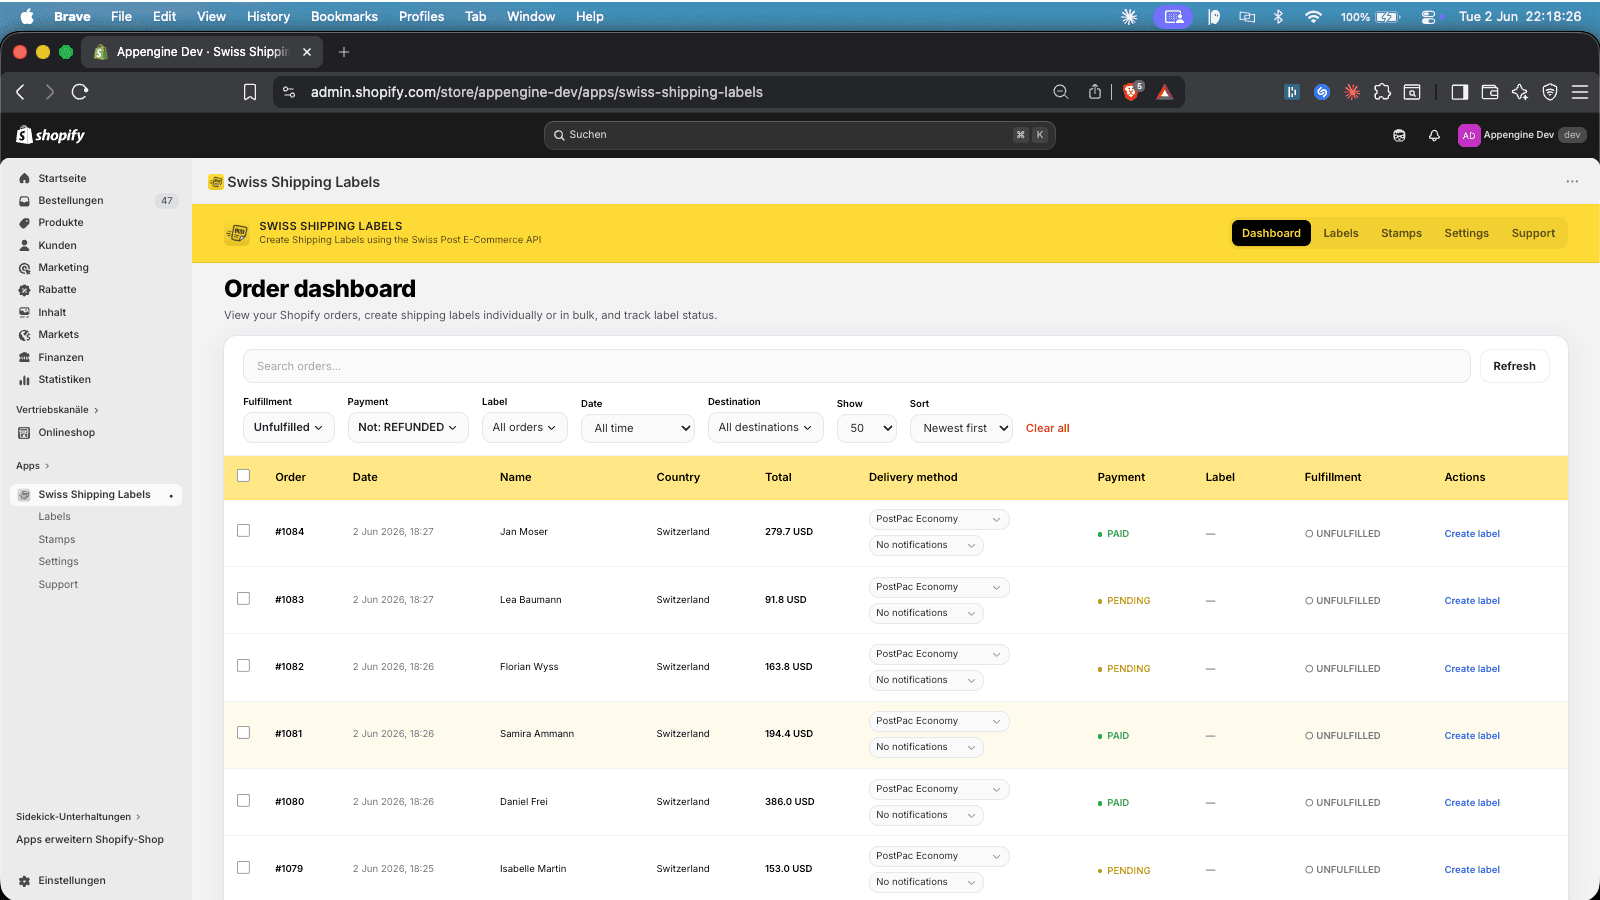
Task: Go back in browser history
Action: click(x=20, y=92)
